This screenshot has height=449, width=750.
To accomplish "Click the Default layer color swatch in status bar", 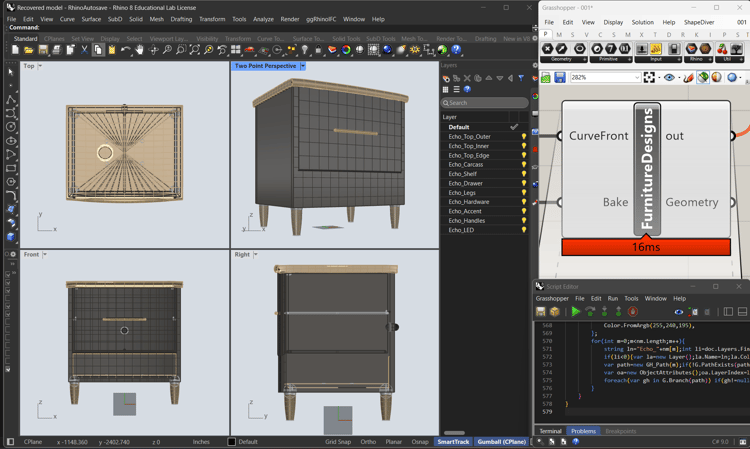I will coord(232,442).
